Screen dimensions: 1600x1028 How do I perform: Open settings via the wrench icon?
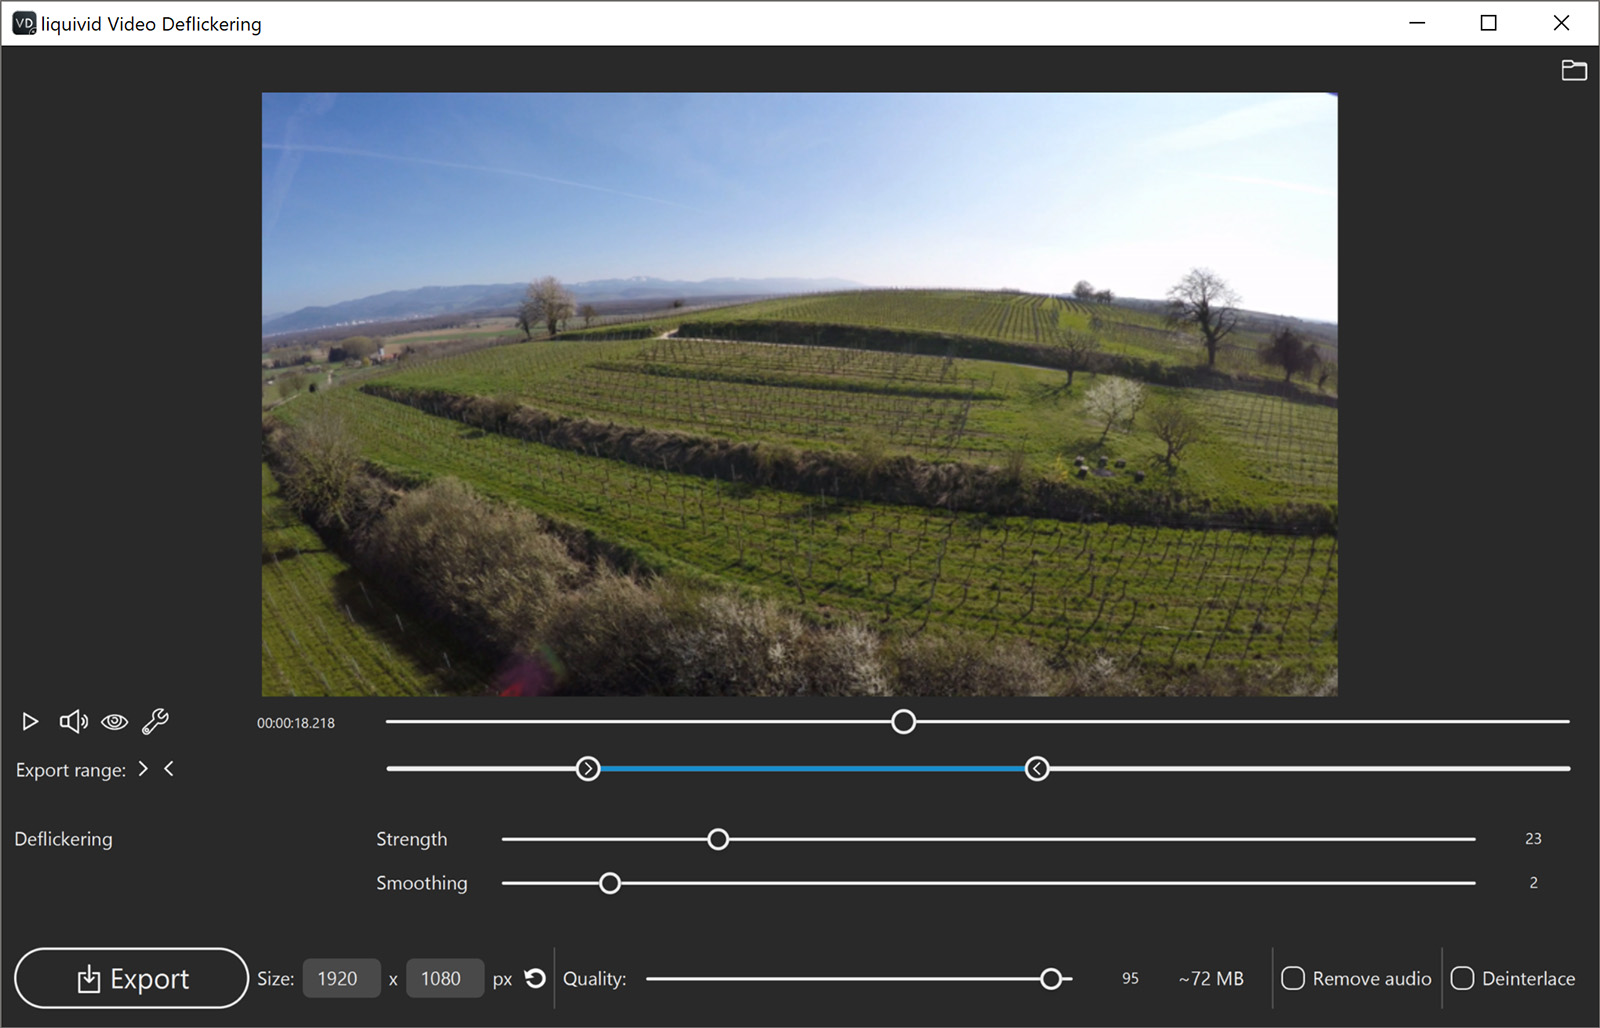click(155, 721)
